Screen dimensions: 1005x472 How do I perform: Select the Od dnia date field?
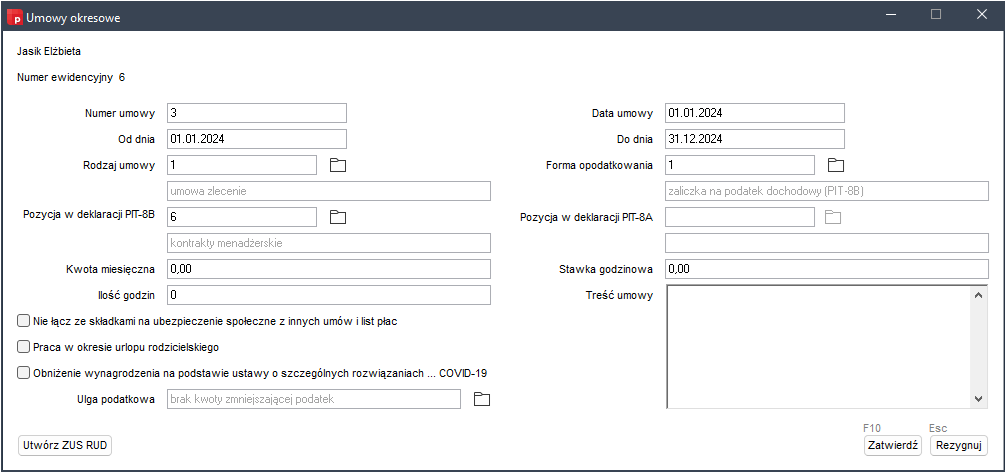[256, 139]
